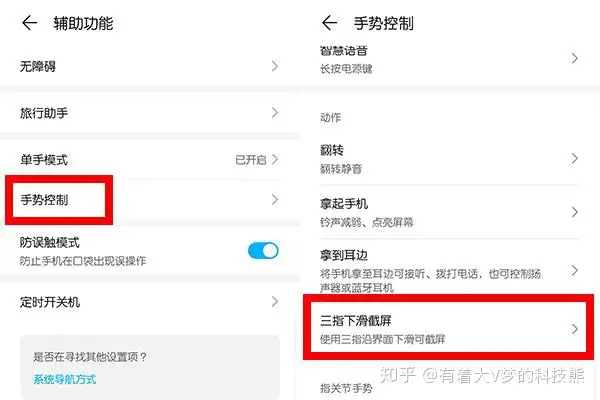Tap the chevron on the 翻转 row
Screen dimensions: 600x400
click(575, 158)
